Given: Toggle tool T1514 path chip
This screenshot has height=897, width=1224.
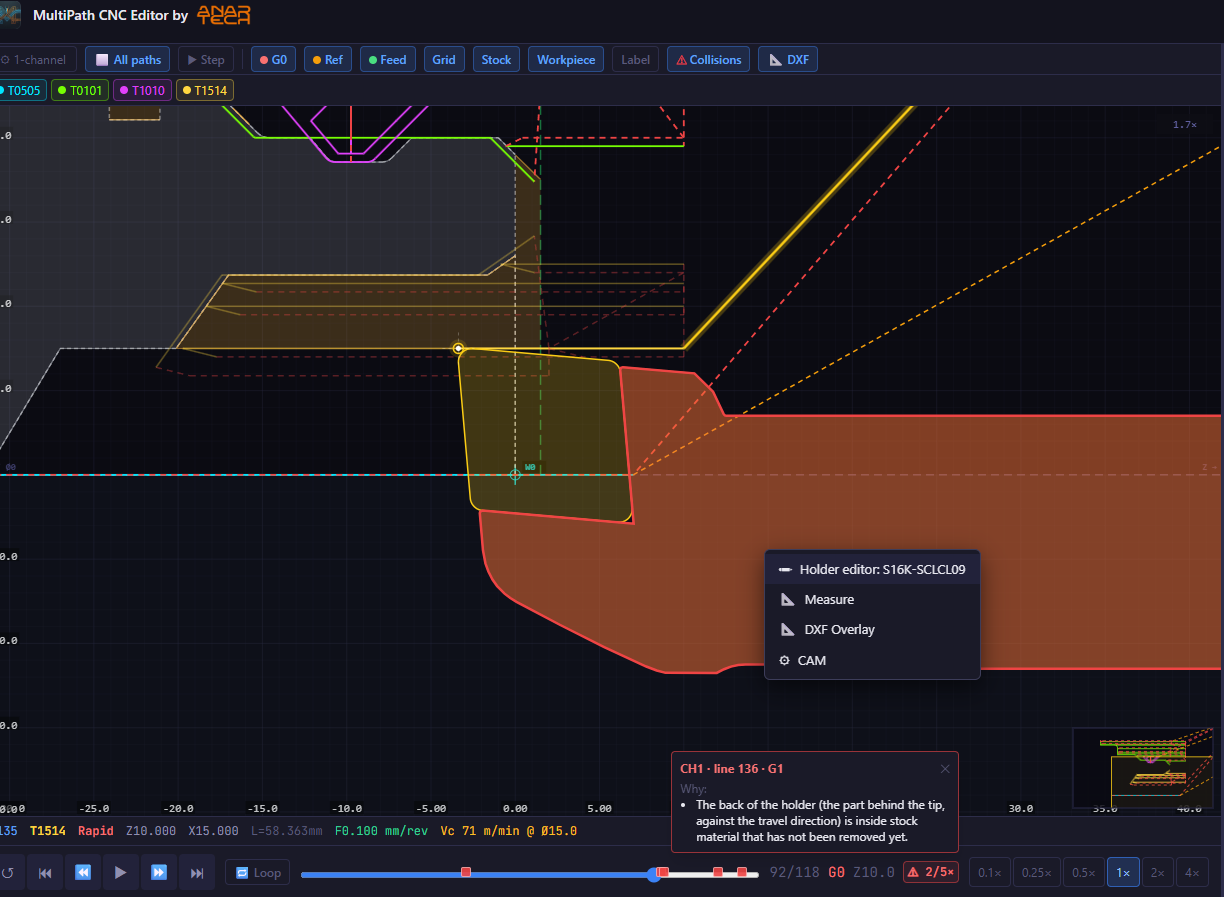Looking at the screenshot, I should click(x=205, y=90).
